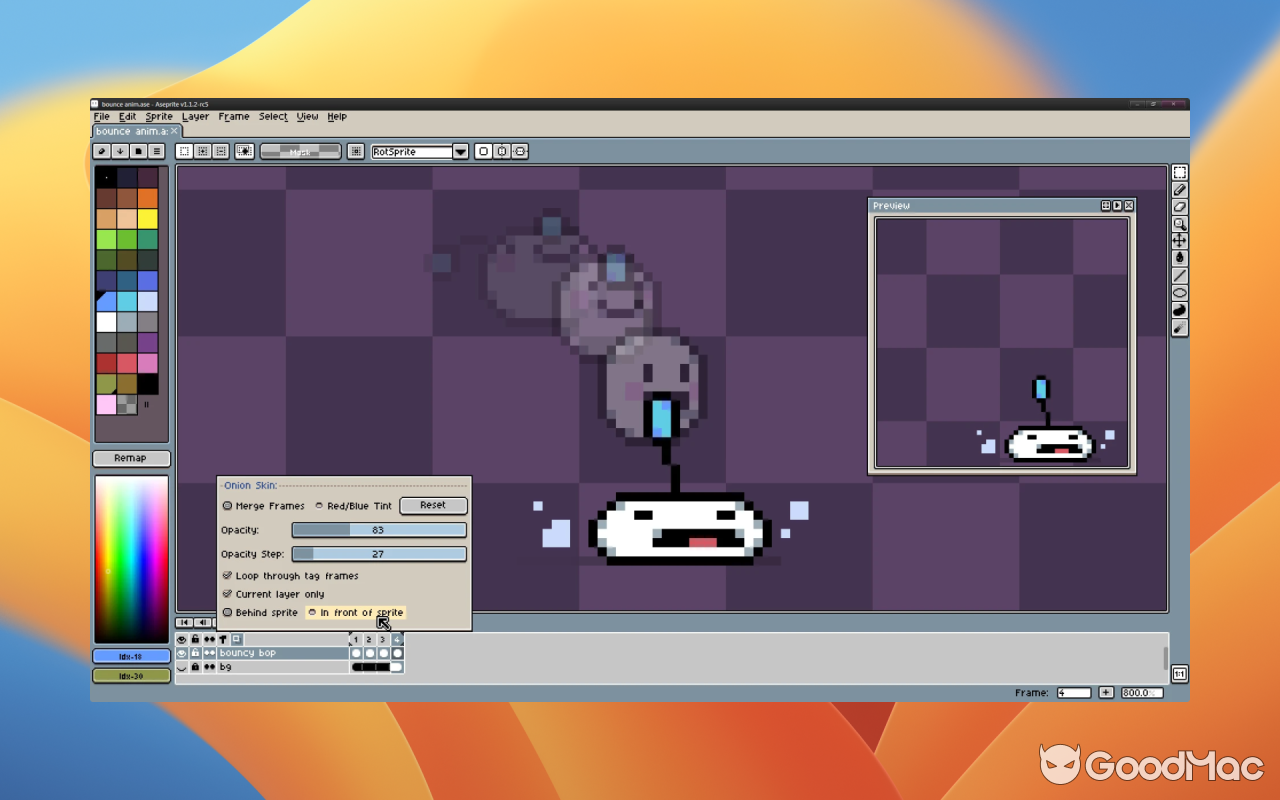The image size is (1280, 800).
Task: Select the Move tool
Action: tap(1180, 241)
